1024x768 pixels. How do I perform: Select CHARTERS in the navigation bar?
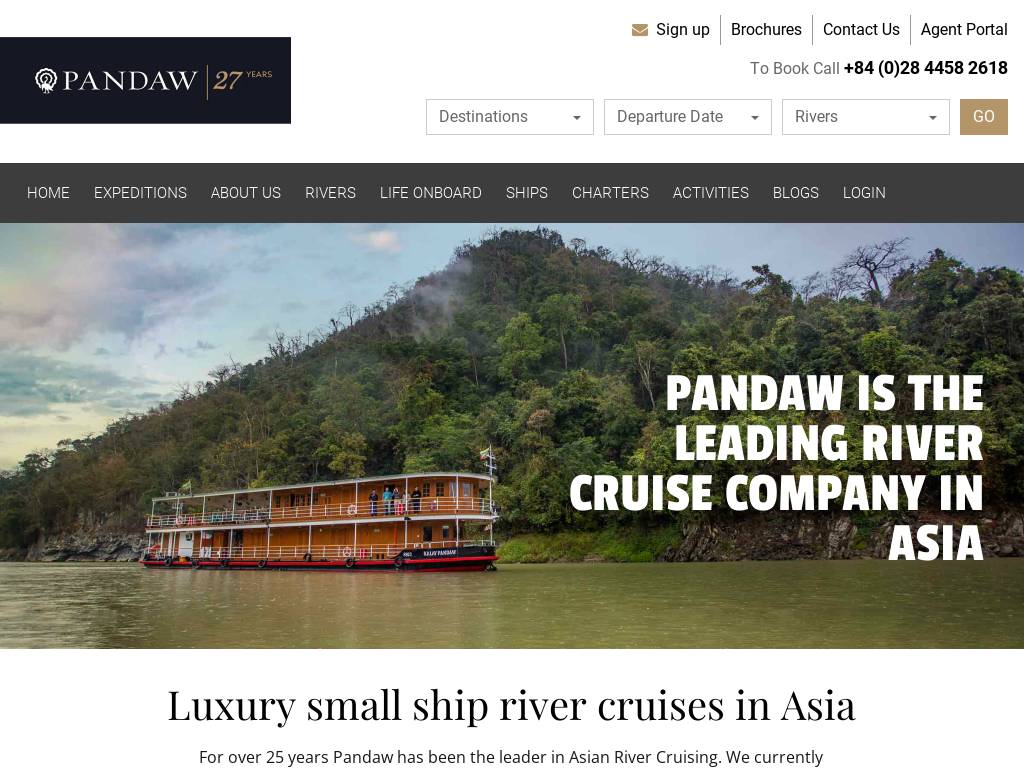[611, 193]
